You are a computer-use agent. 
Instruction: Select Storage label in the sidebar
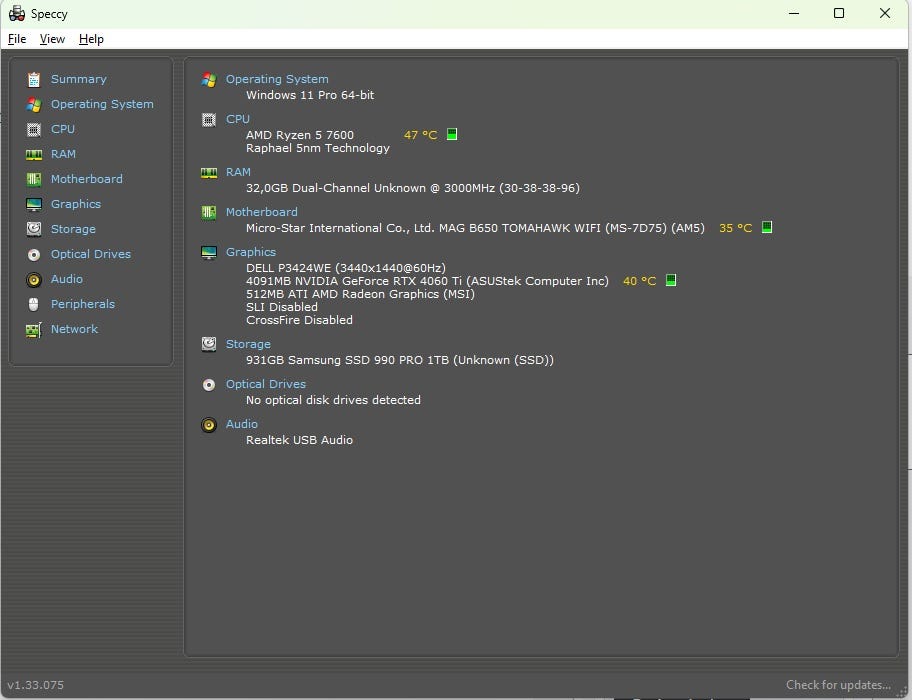[x=73, y=229]
